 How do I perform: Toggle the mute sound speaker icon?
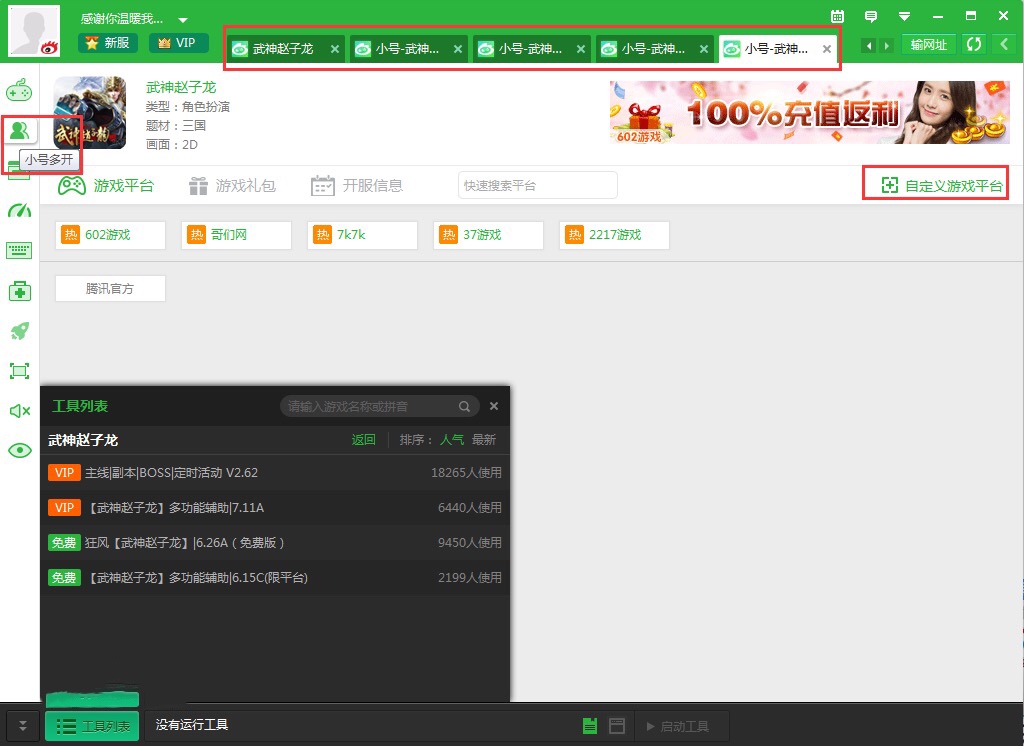point(19,411)
